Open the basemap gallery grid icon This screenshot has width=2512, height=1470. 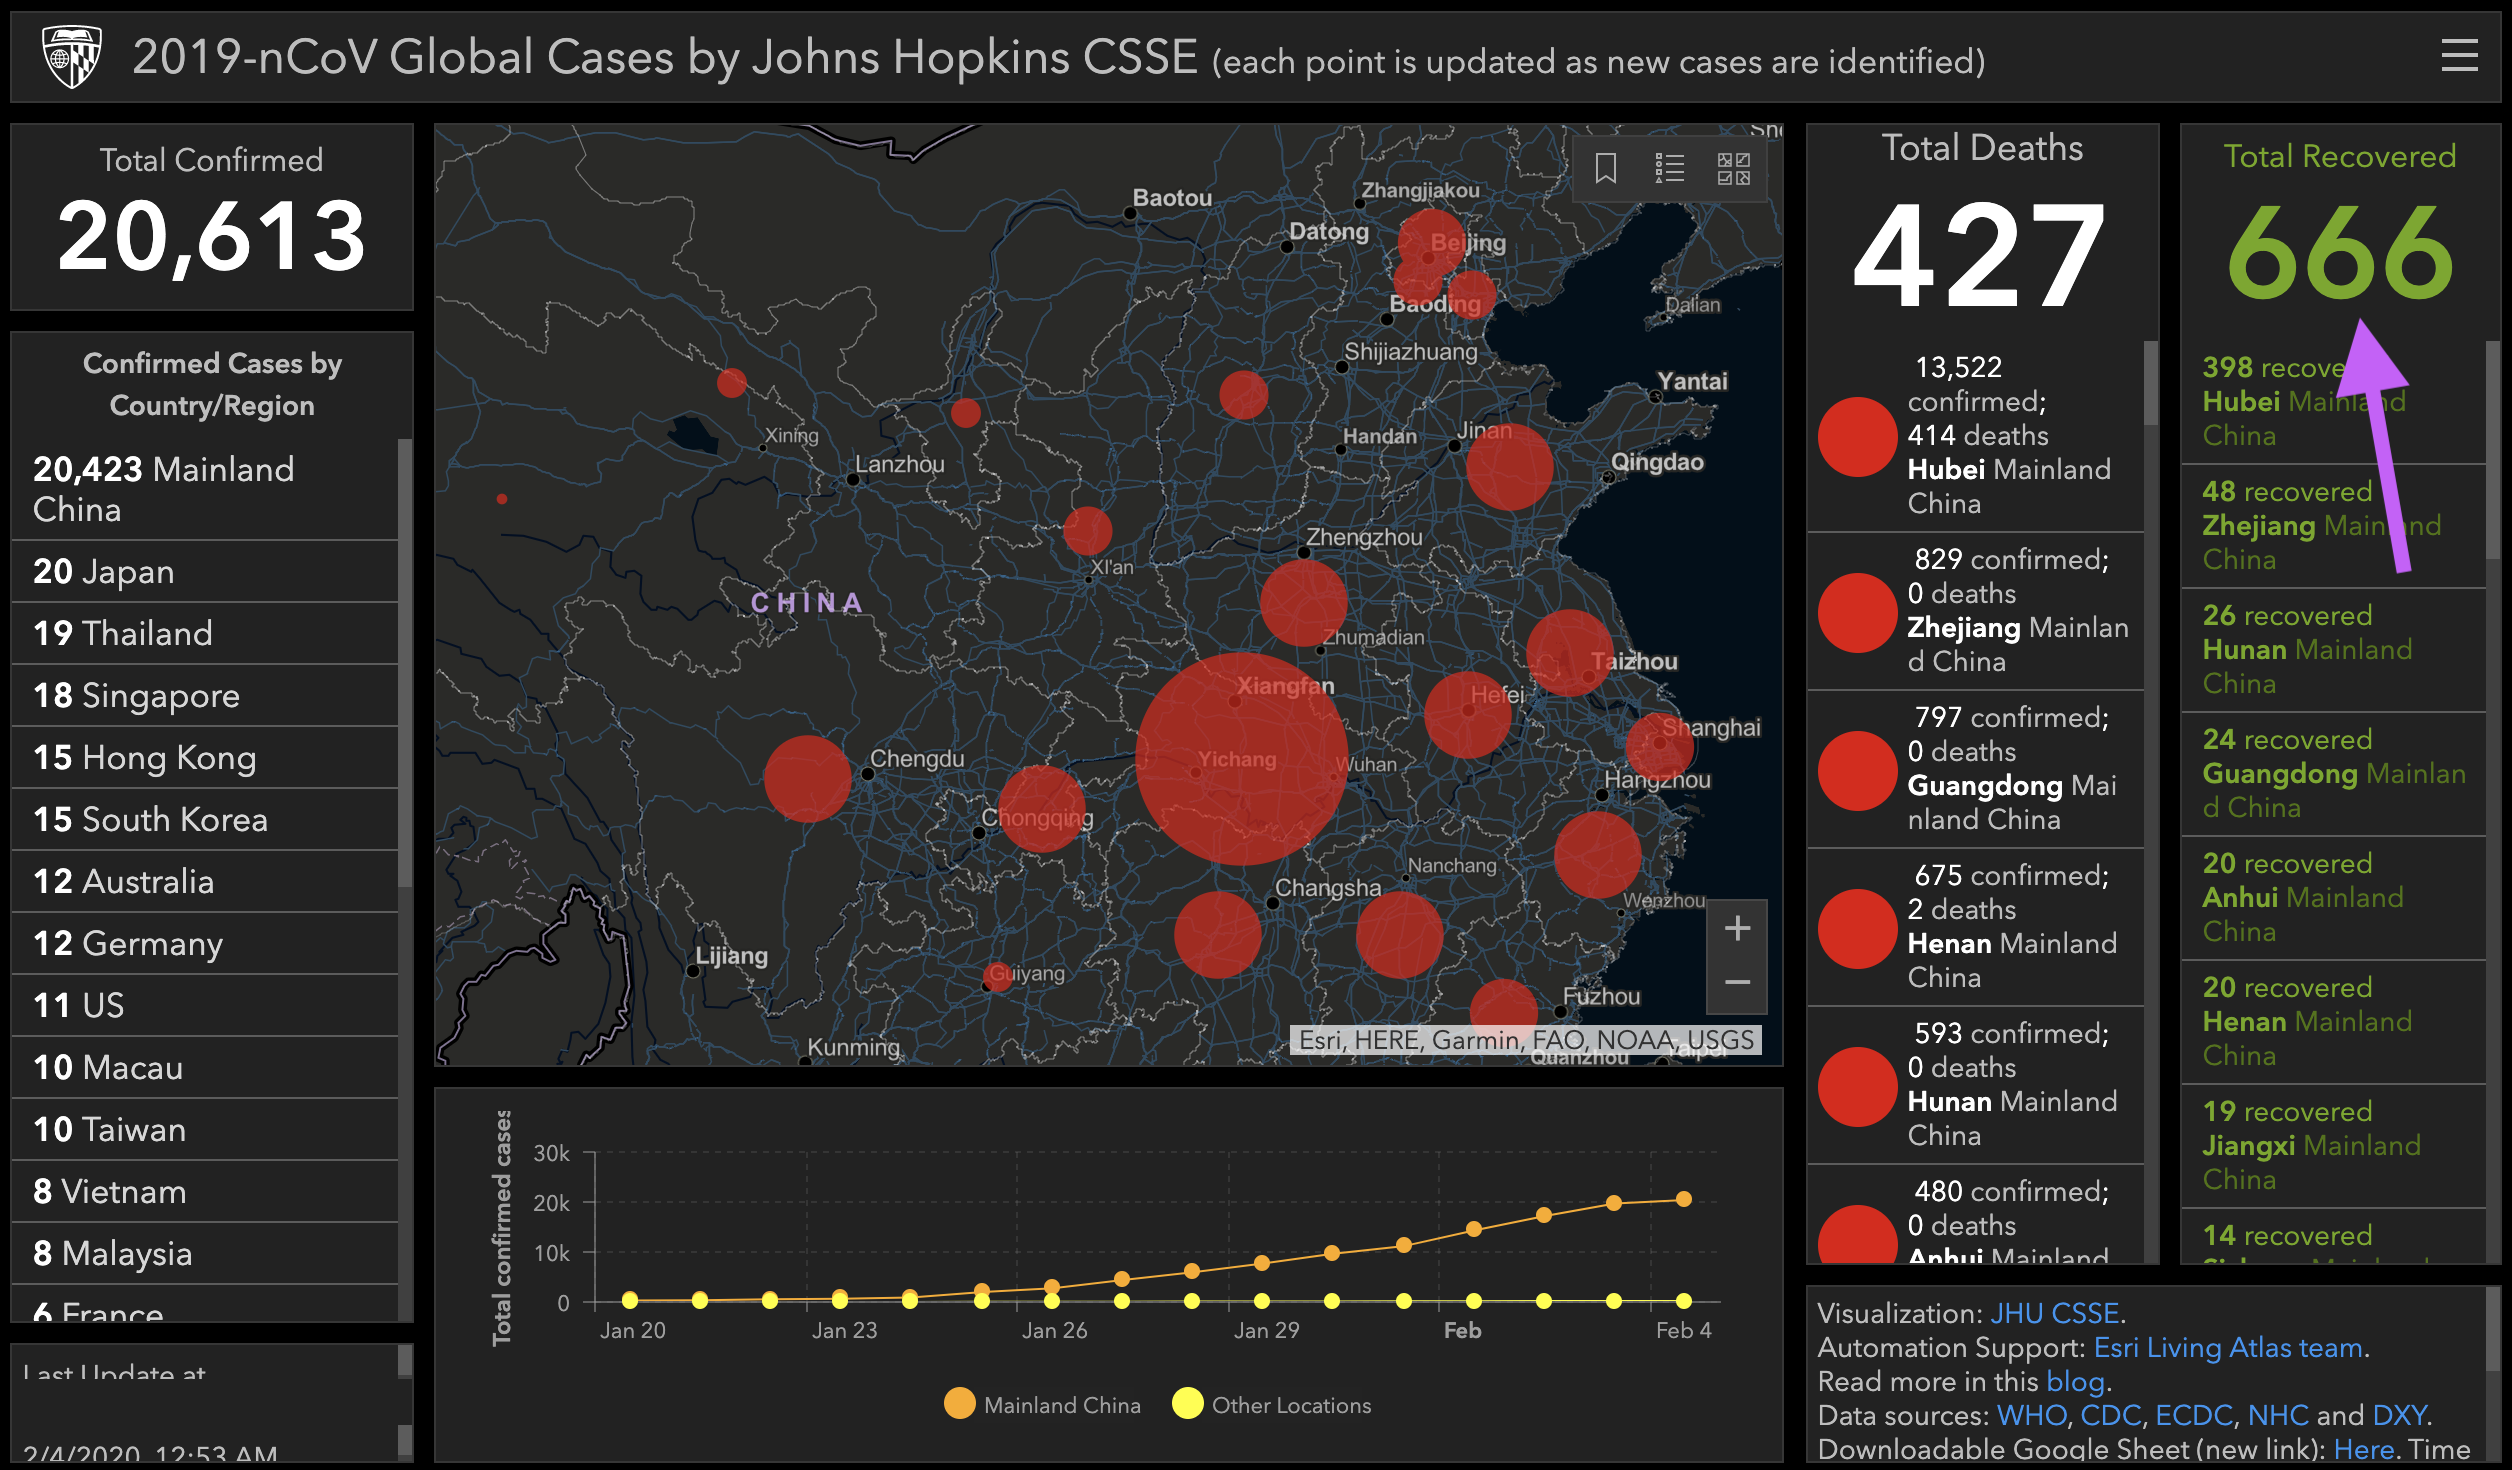[1733, 168]
